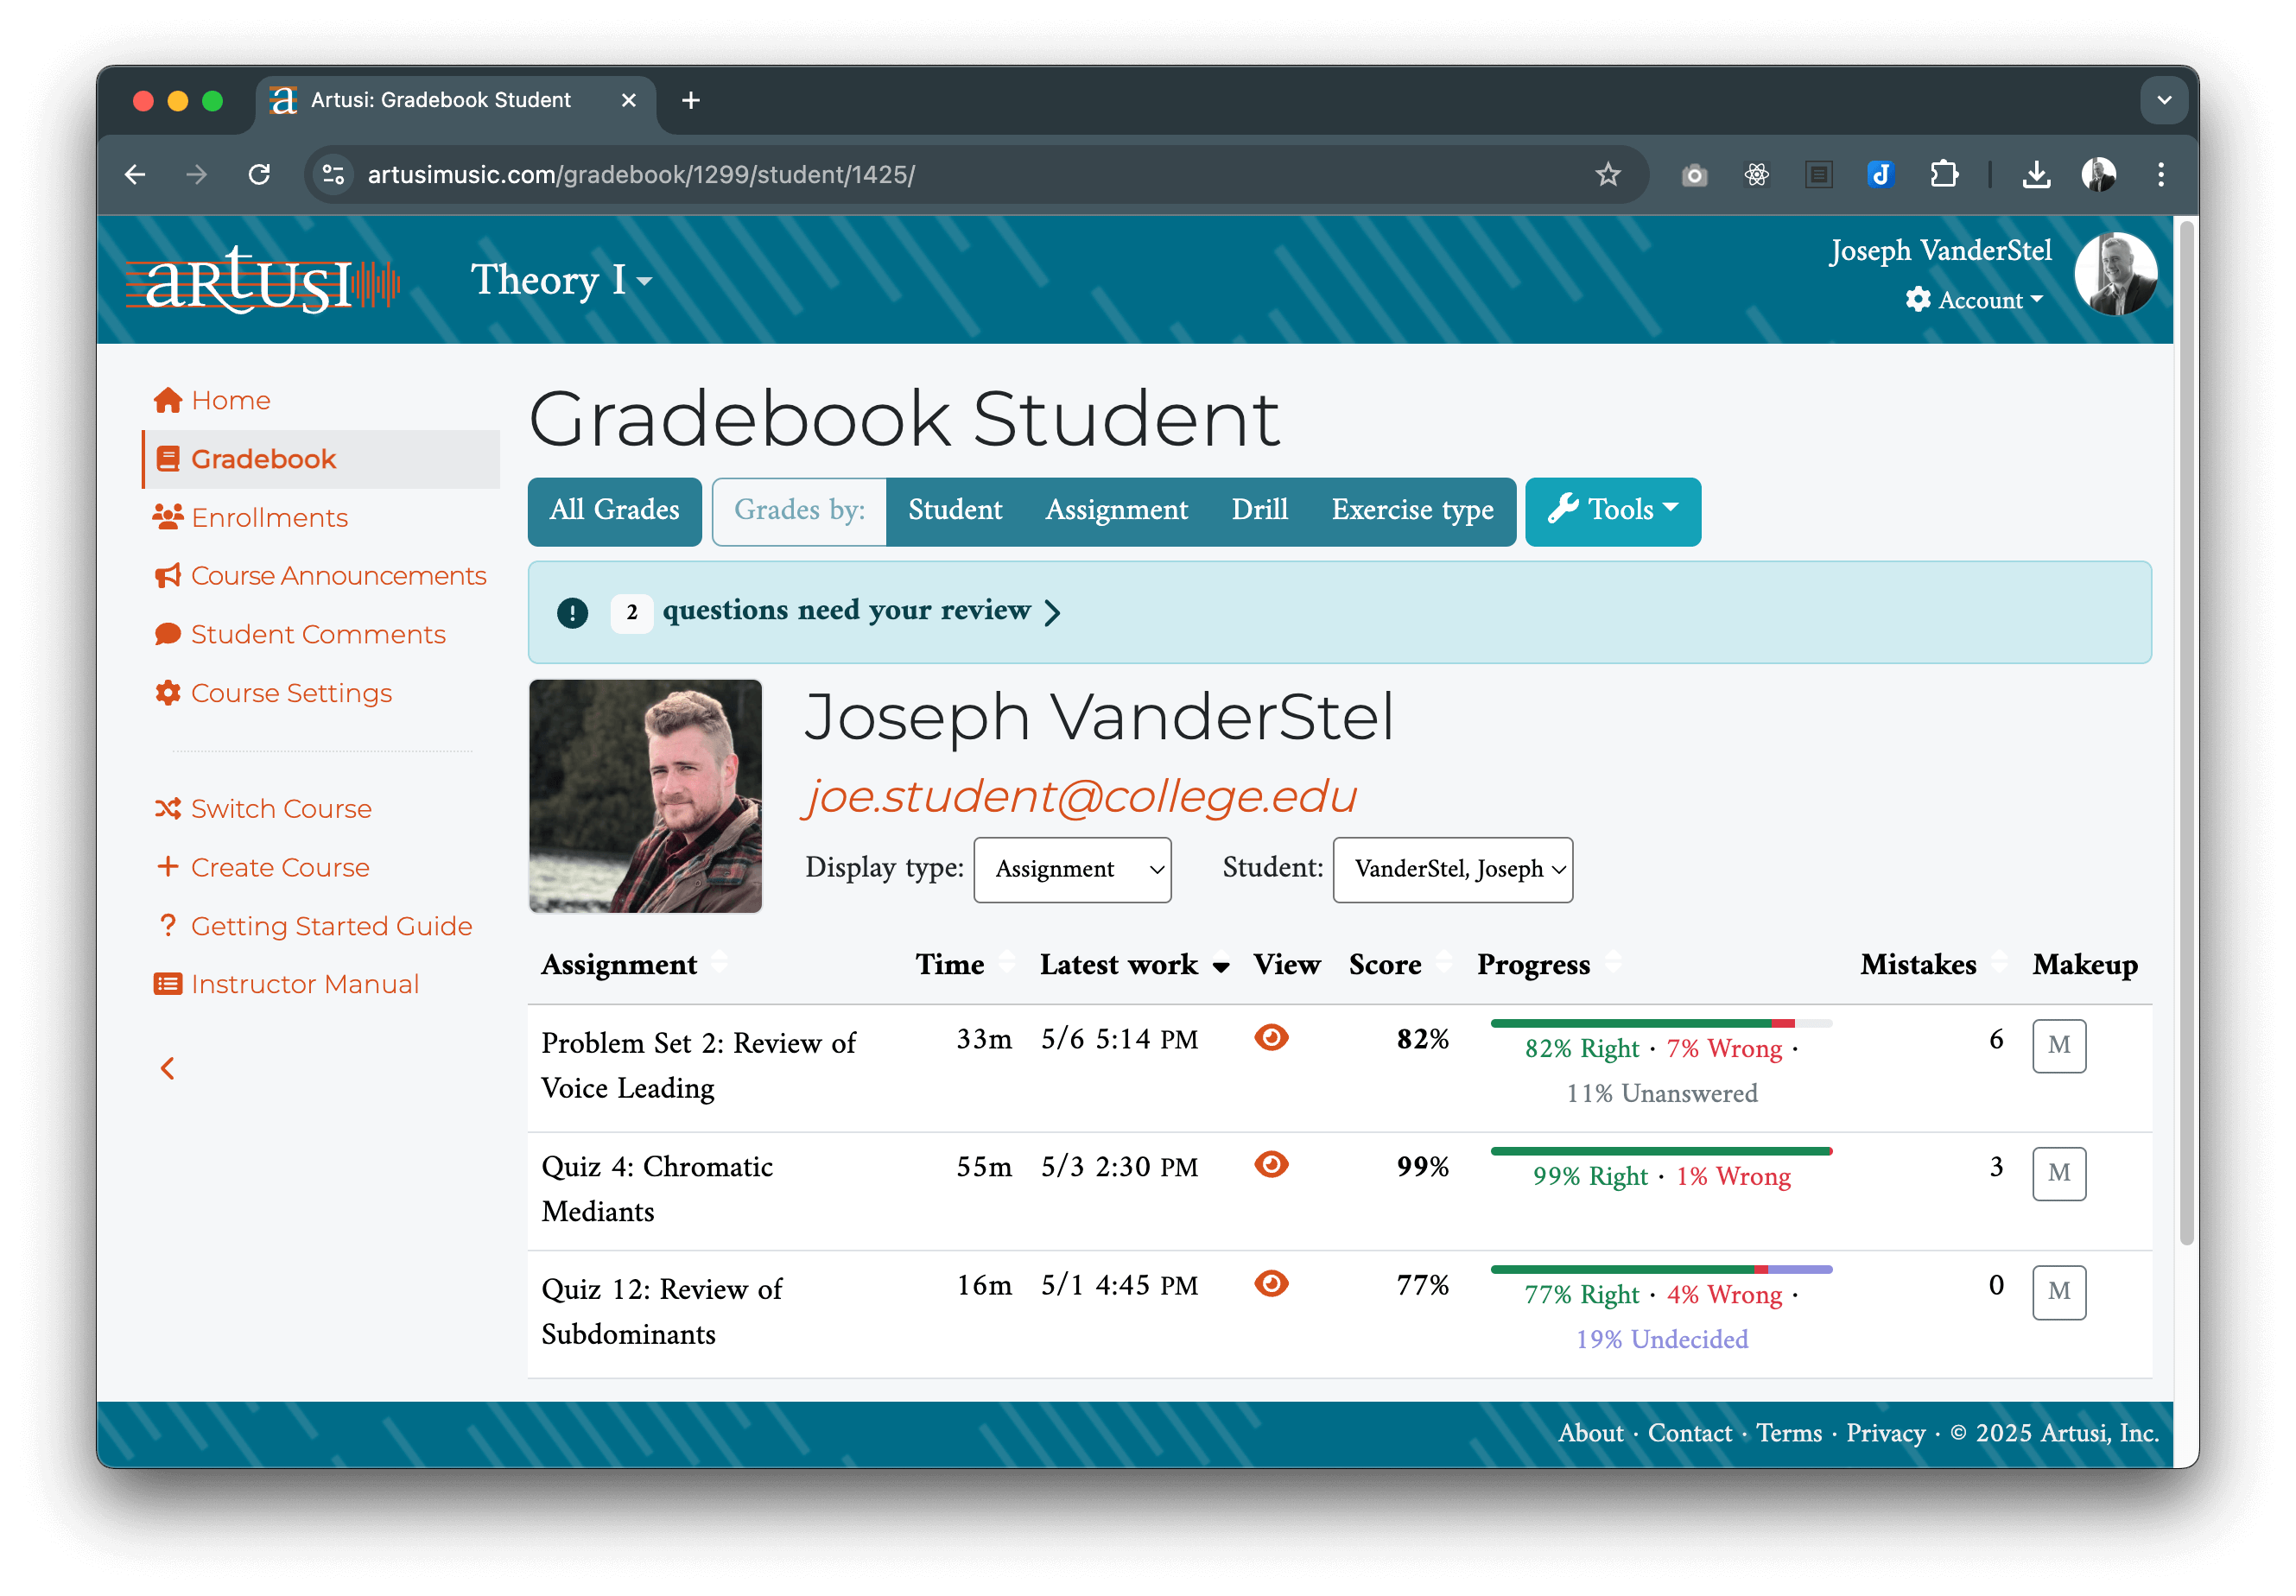
Task: View Problem Set 2 work via eye icon
Action: (x=1271, y=1038)
